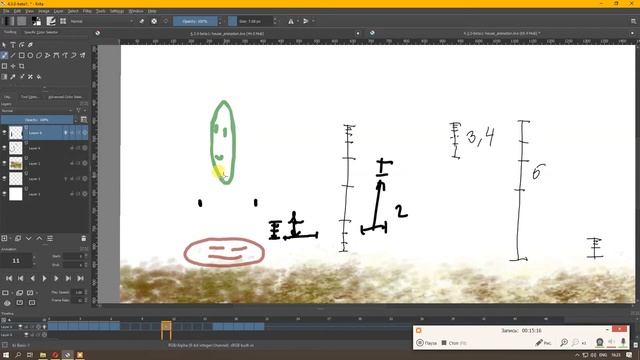Open the Settings menu
The image size is (640, 360).
(117, 11)
